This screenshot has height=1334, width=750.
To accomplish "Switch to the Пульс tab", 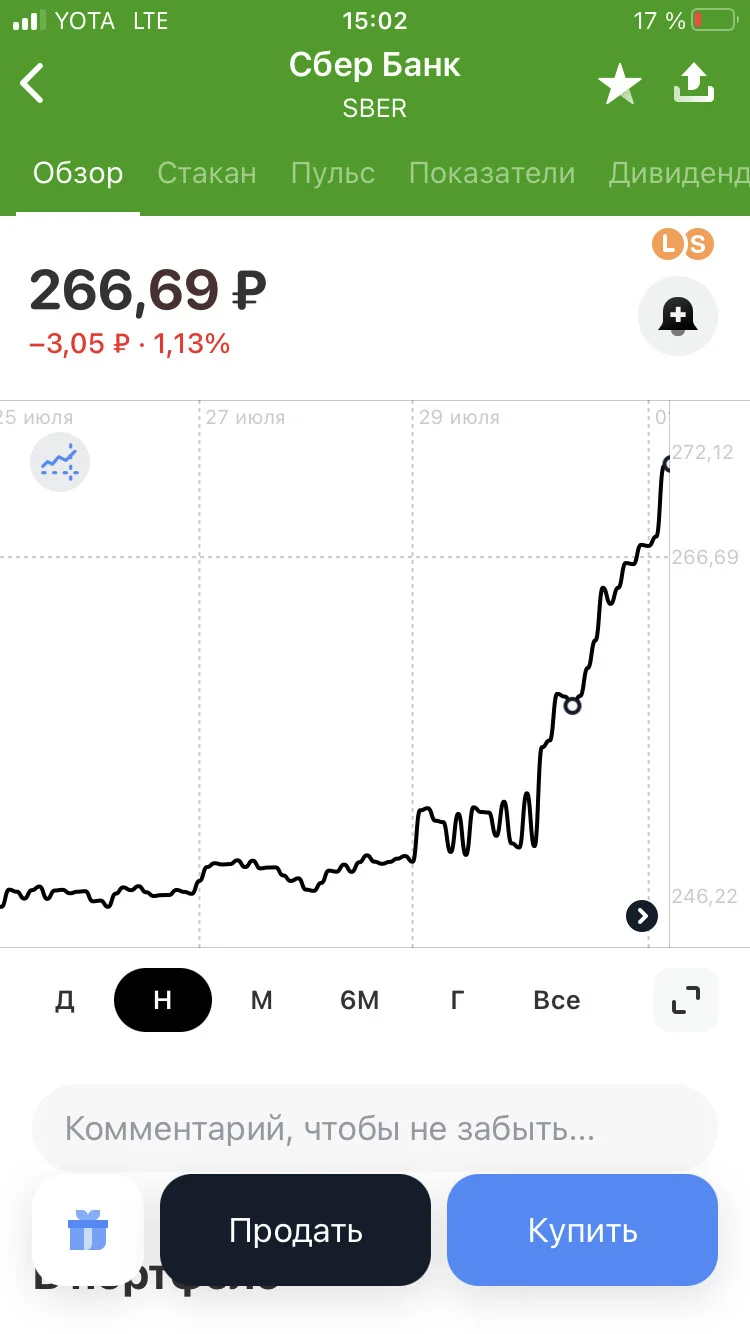I will pyautogui.click(x=333, y=173).
